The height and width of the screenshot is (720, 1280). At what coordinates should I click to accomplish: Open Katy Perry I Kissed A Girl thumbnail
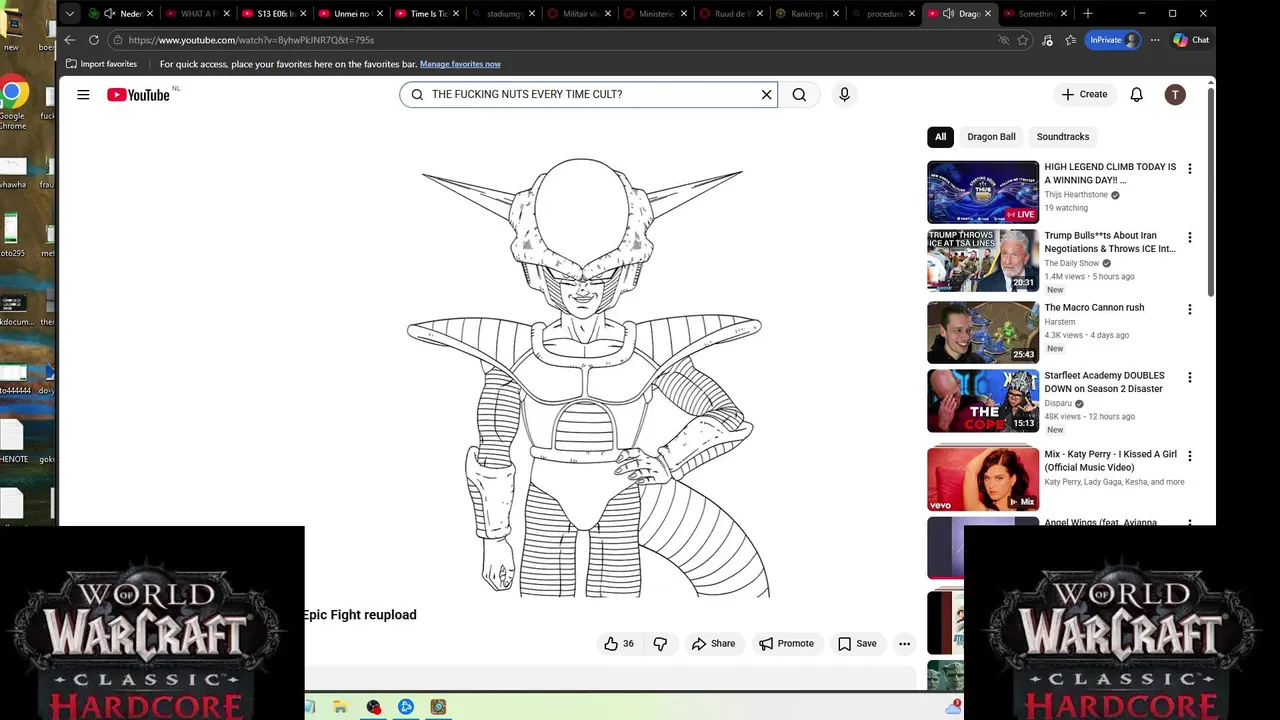pyautogui.click(x=983, y=479)
